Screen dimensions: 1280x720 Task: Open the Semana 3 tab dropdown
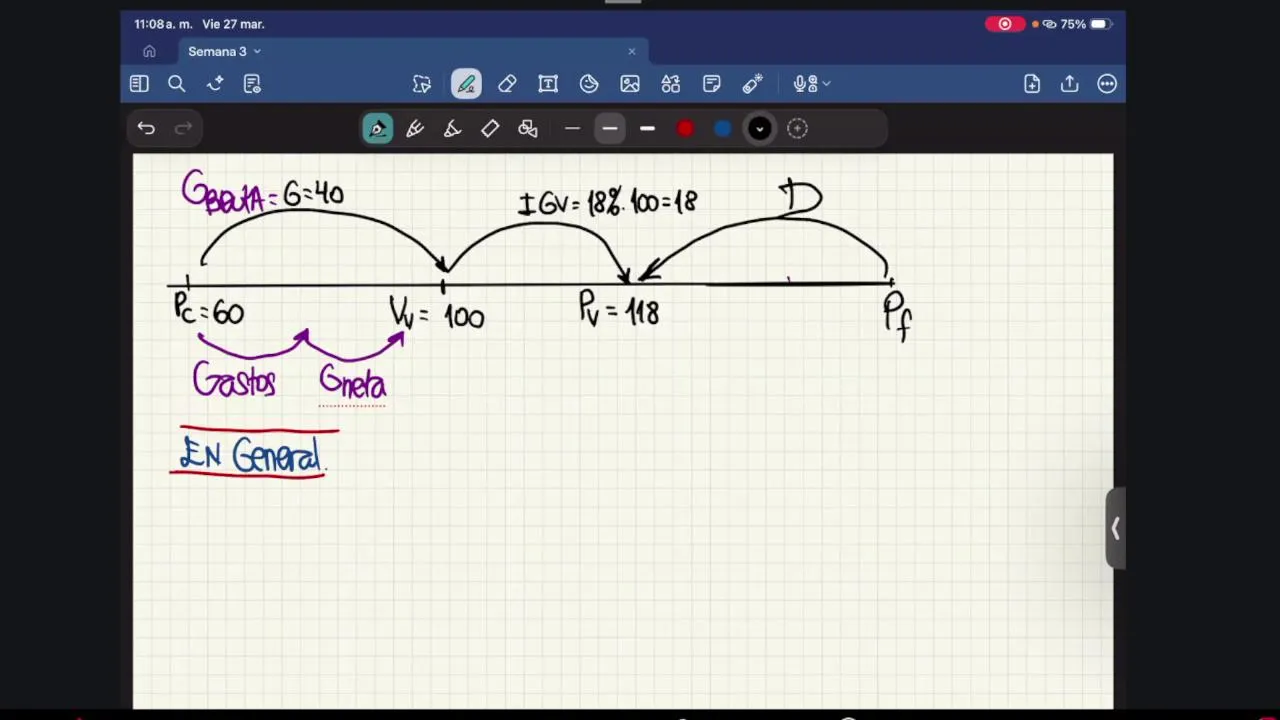click(x=257, y=51)
